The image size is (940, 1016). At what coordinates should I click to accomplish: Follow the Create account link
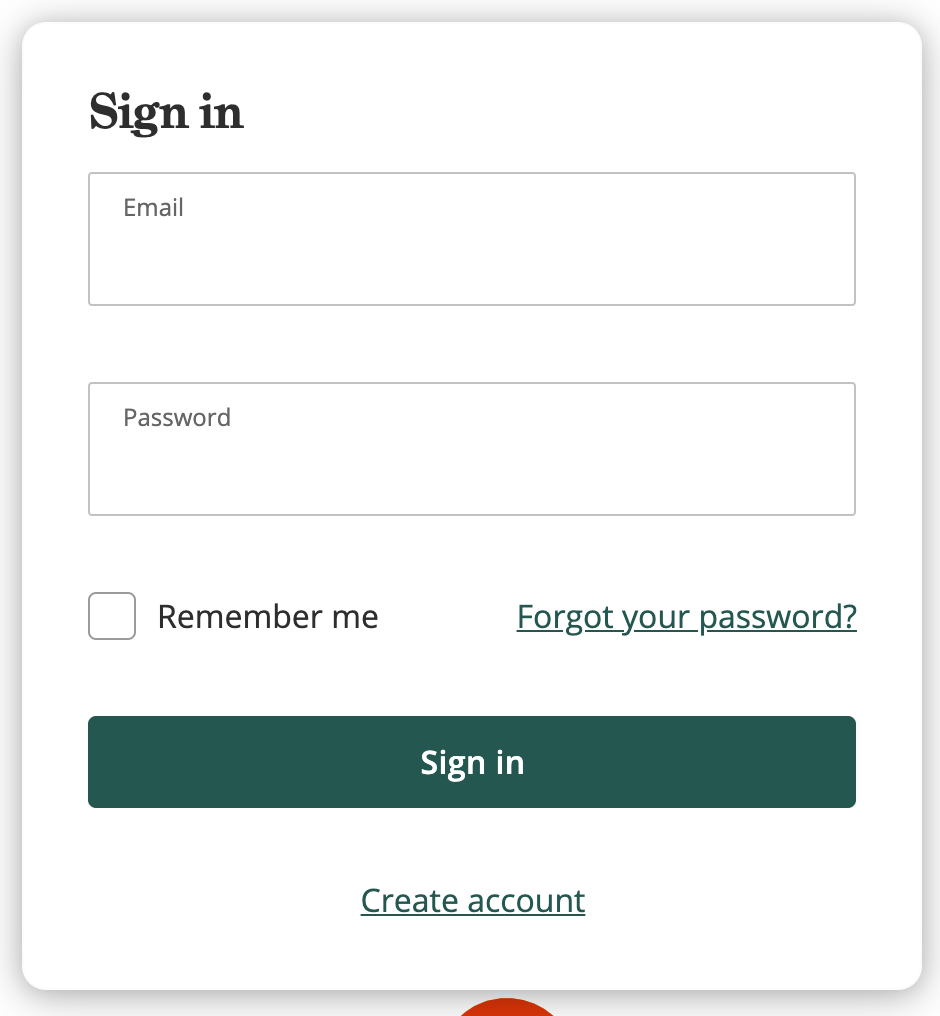[472, 900]
